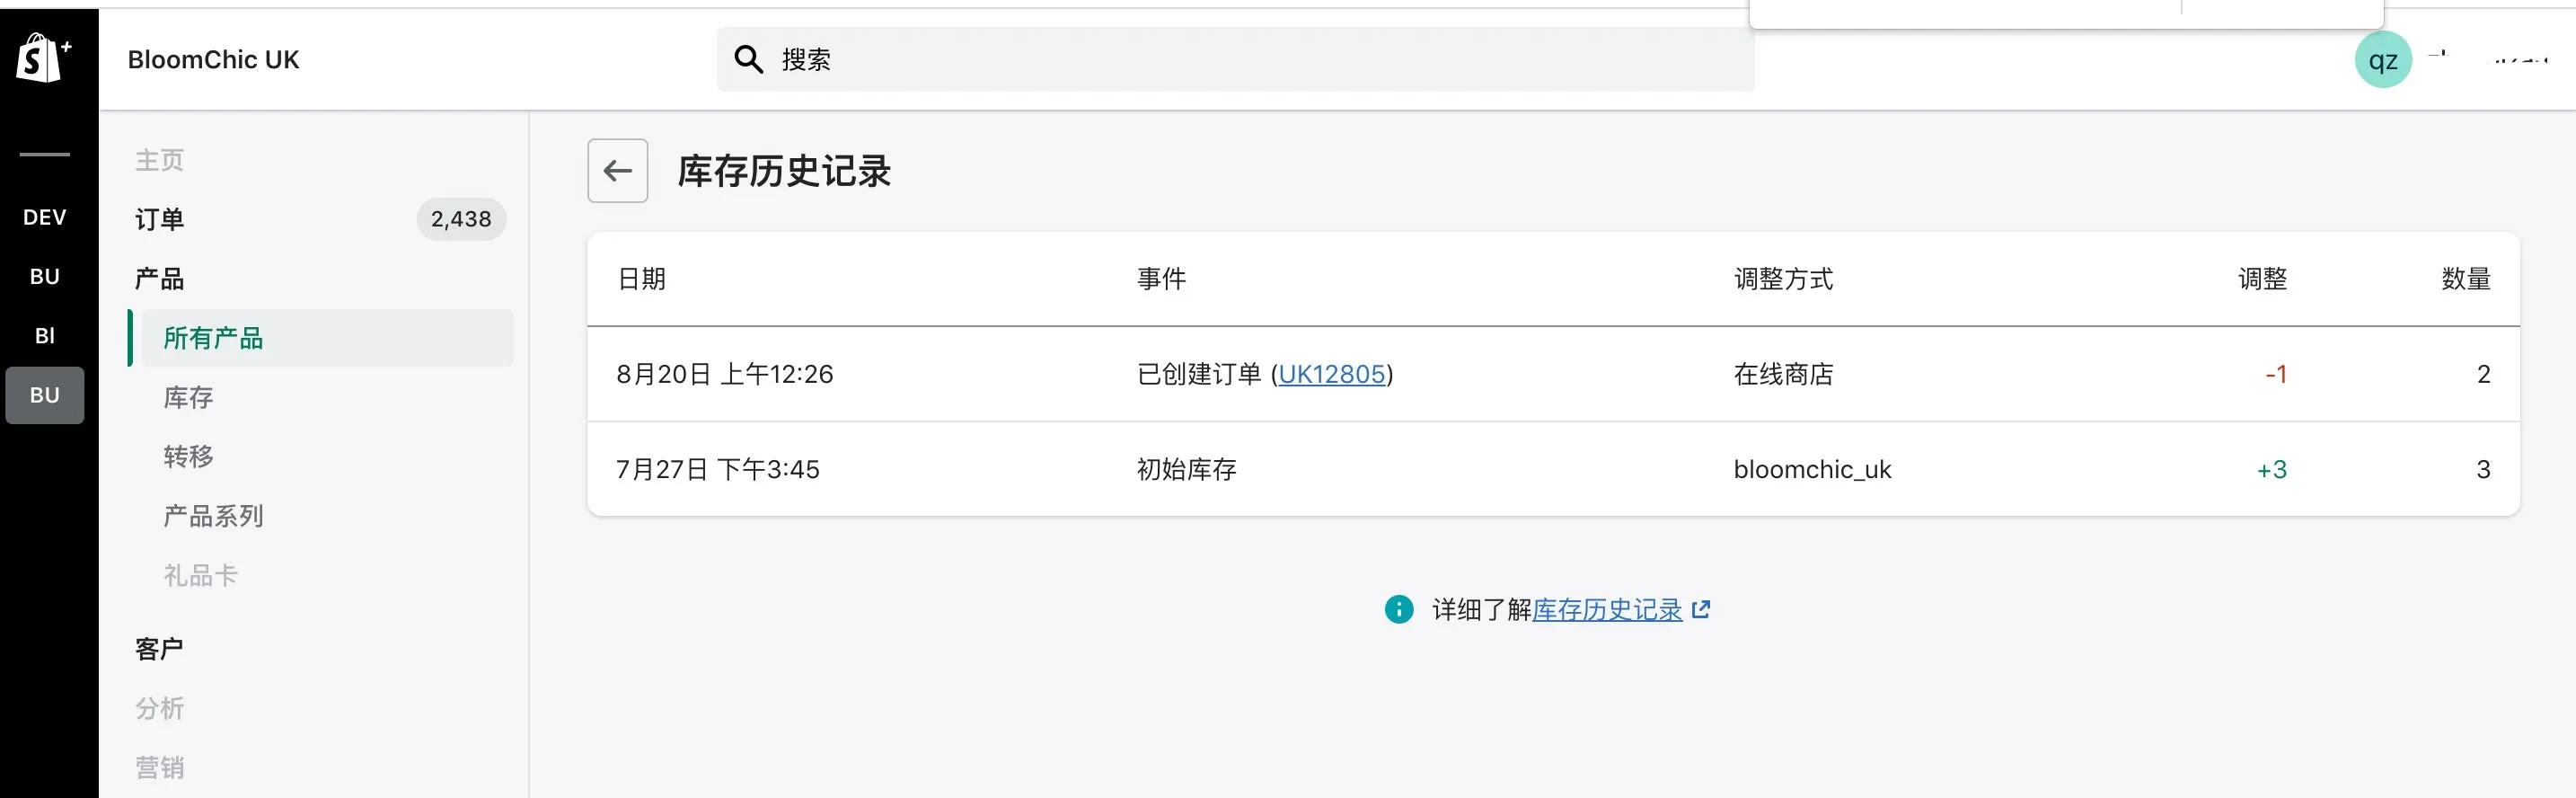The width and height of the screenshot is (2576, 798).
Task: Open the 订单 menu item
Action: (160, 219)
